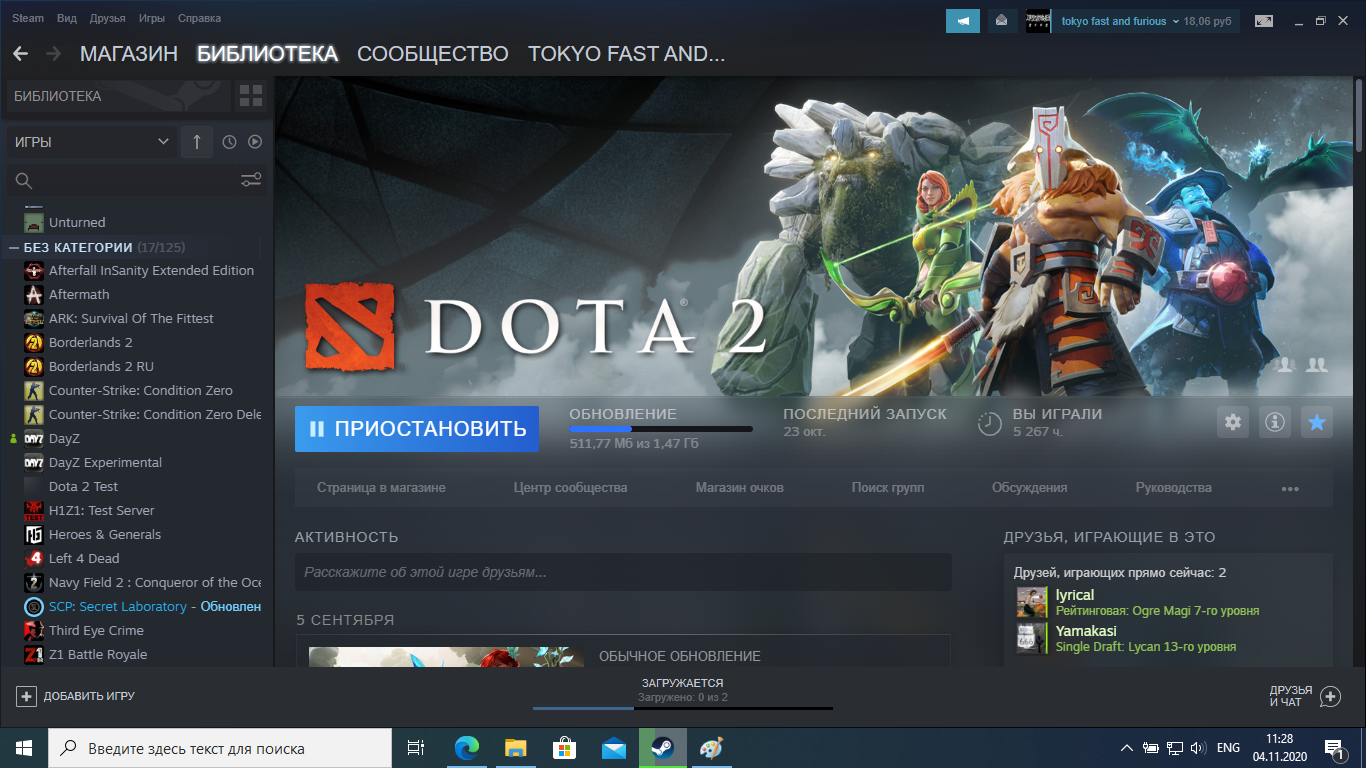This screenshot has height=768, width=1366.
Task: Show ready-to-play games filter icon
Action: click(255, 142)
